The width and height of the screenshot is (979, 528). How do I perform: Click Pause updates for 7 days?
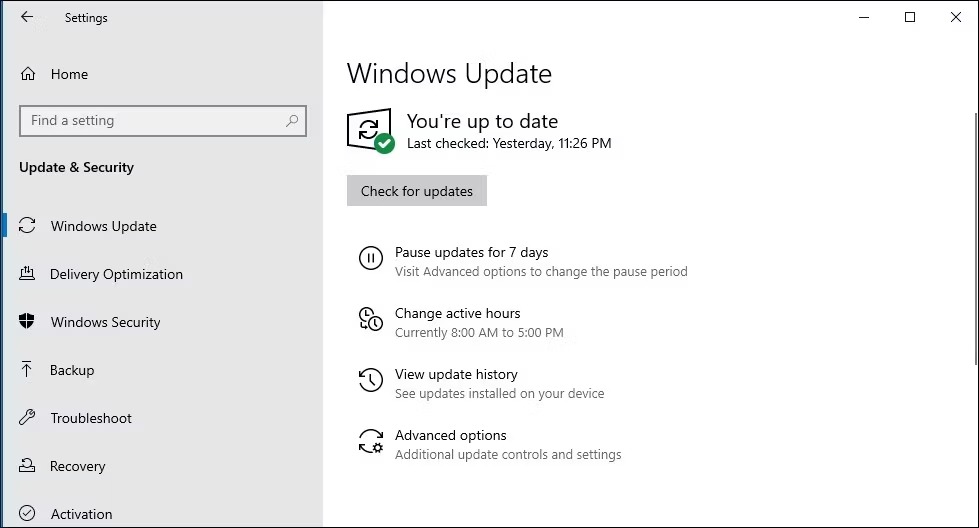point(471,252)
